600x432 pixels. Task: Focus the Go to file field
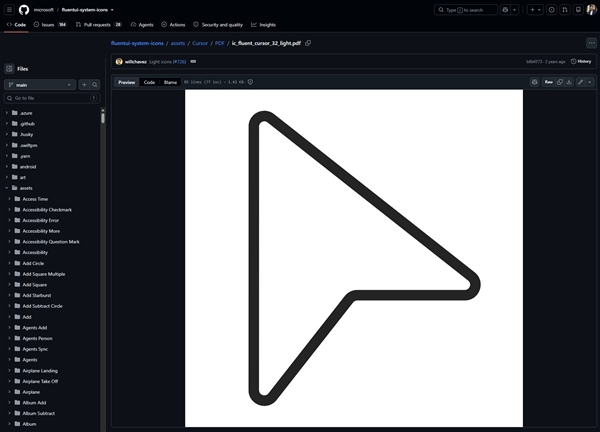(52, 98)
